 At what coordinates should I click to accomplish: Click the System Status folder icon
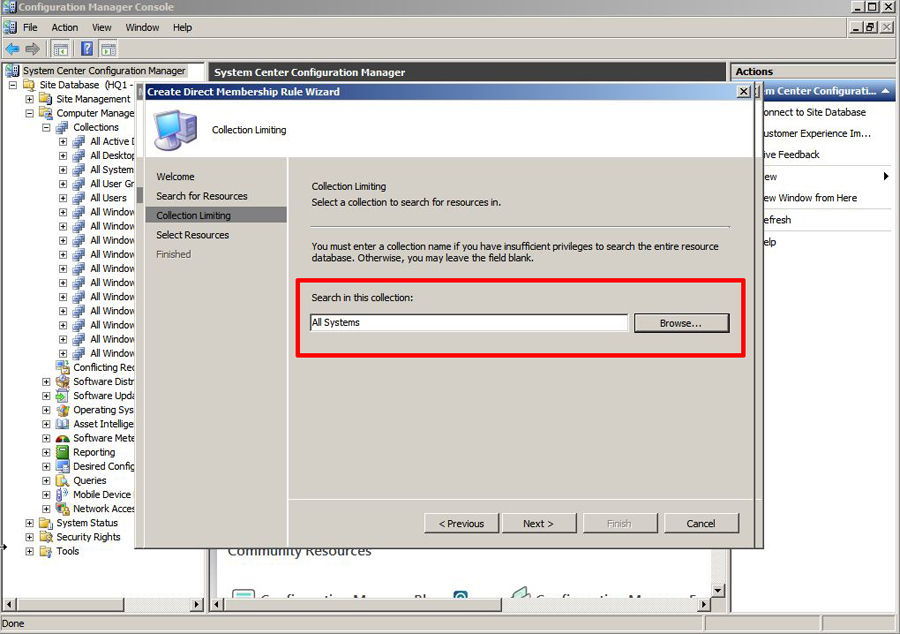tap(45, 523)
